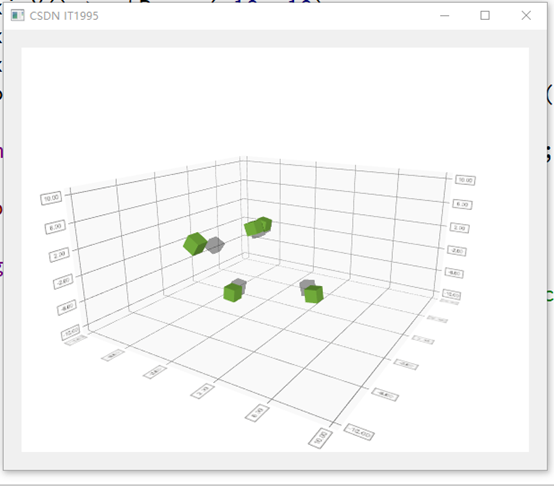Select the large green cube beside the left wall
This screenshot has height=486, width=554.
(195, 244)
